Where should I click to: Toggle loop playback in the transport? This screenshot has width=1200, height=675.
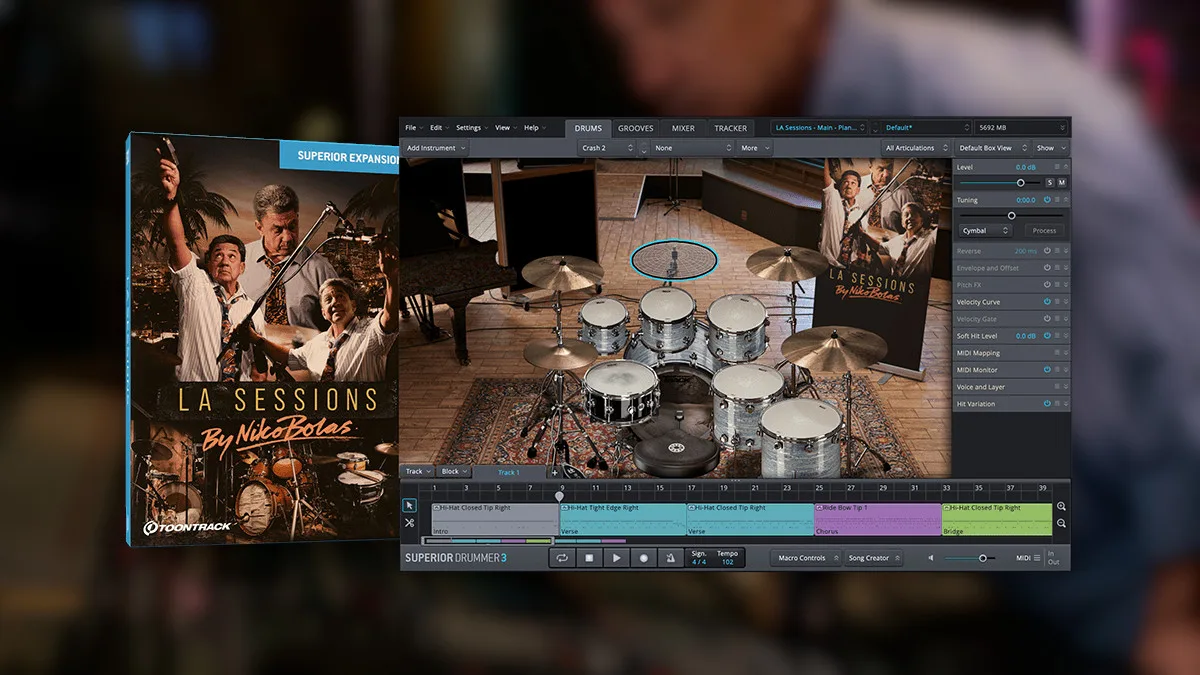pos(563,558)
